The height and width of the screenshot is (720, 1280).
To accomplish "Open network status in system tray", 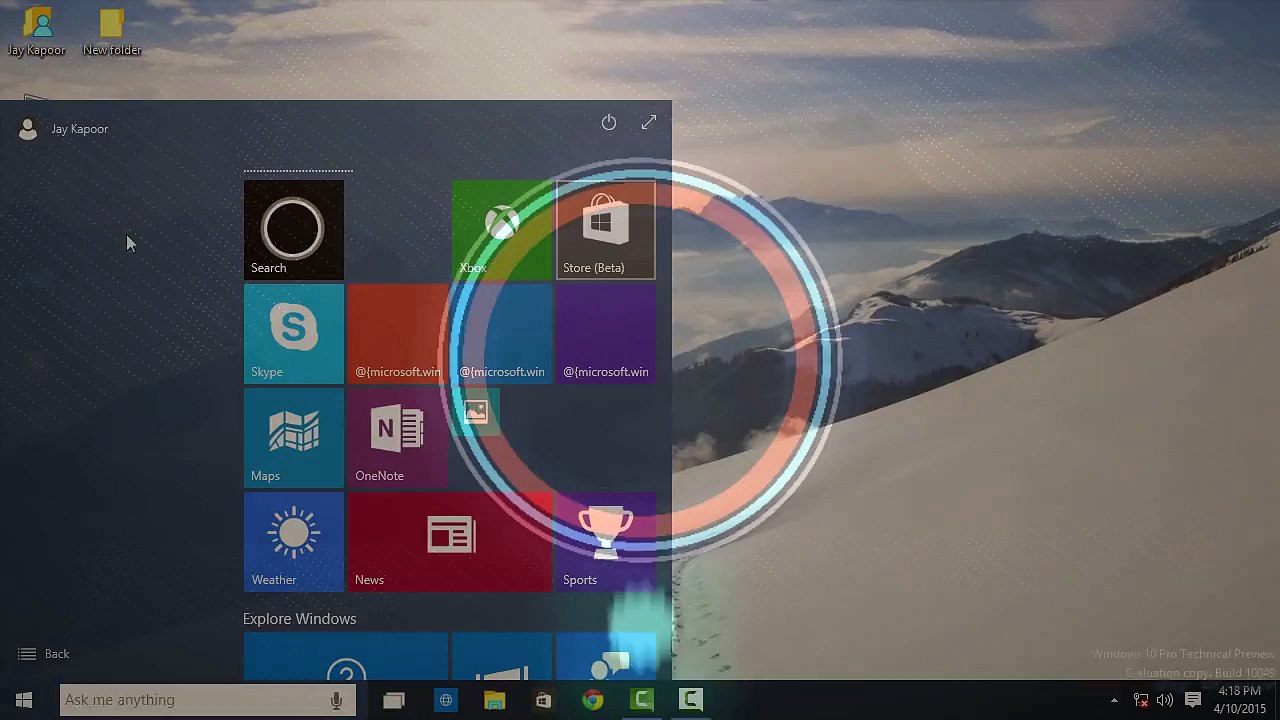I will (1141, 700).
